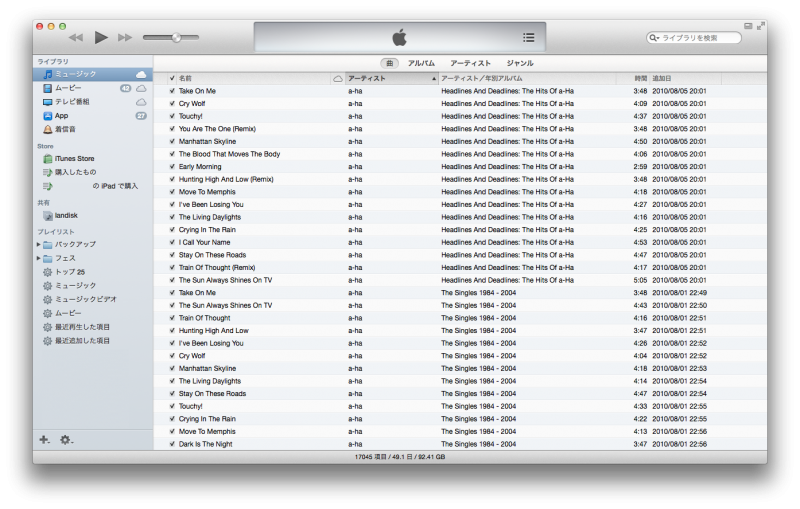Open 着信音 ringtones in the sidebar

pos(65,129)
